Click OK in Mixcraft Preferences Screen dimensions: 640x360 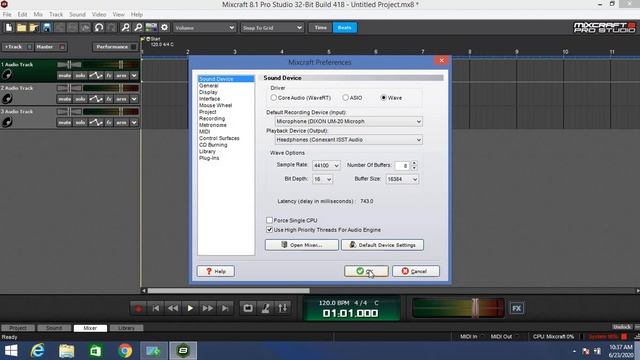coord(366,271)
